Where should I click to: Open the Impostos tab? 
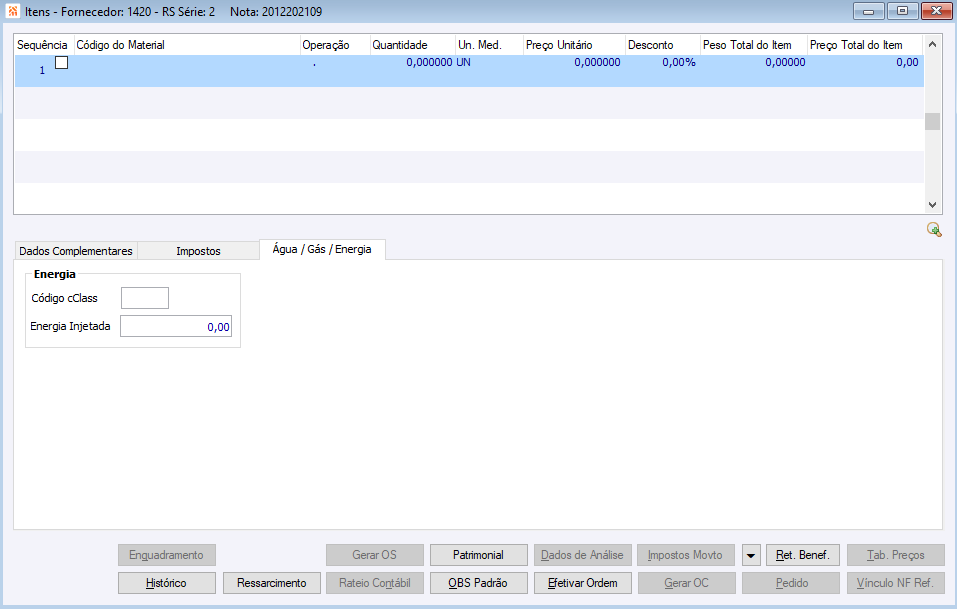pyautogui.click(x=198, y=251)
